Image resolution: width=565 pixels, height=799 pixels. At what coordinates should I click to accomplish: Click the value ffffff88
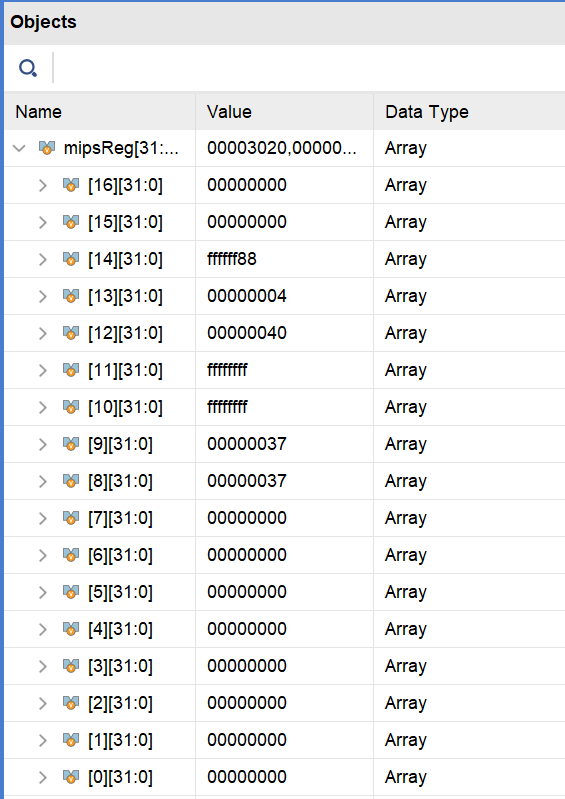pos(232,259)
